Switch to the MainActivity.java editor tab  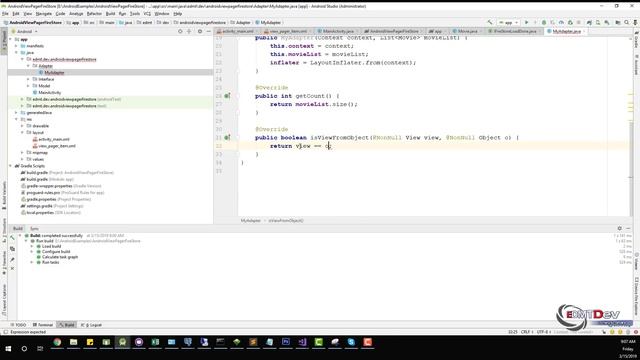pyautogui.click(x=338, y=31)
